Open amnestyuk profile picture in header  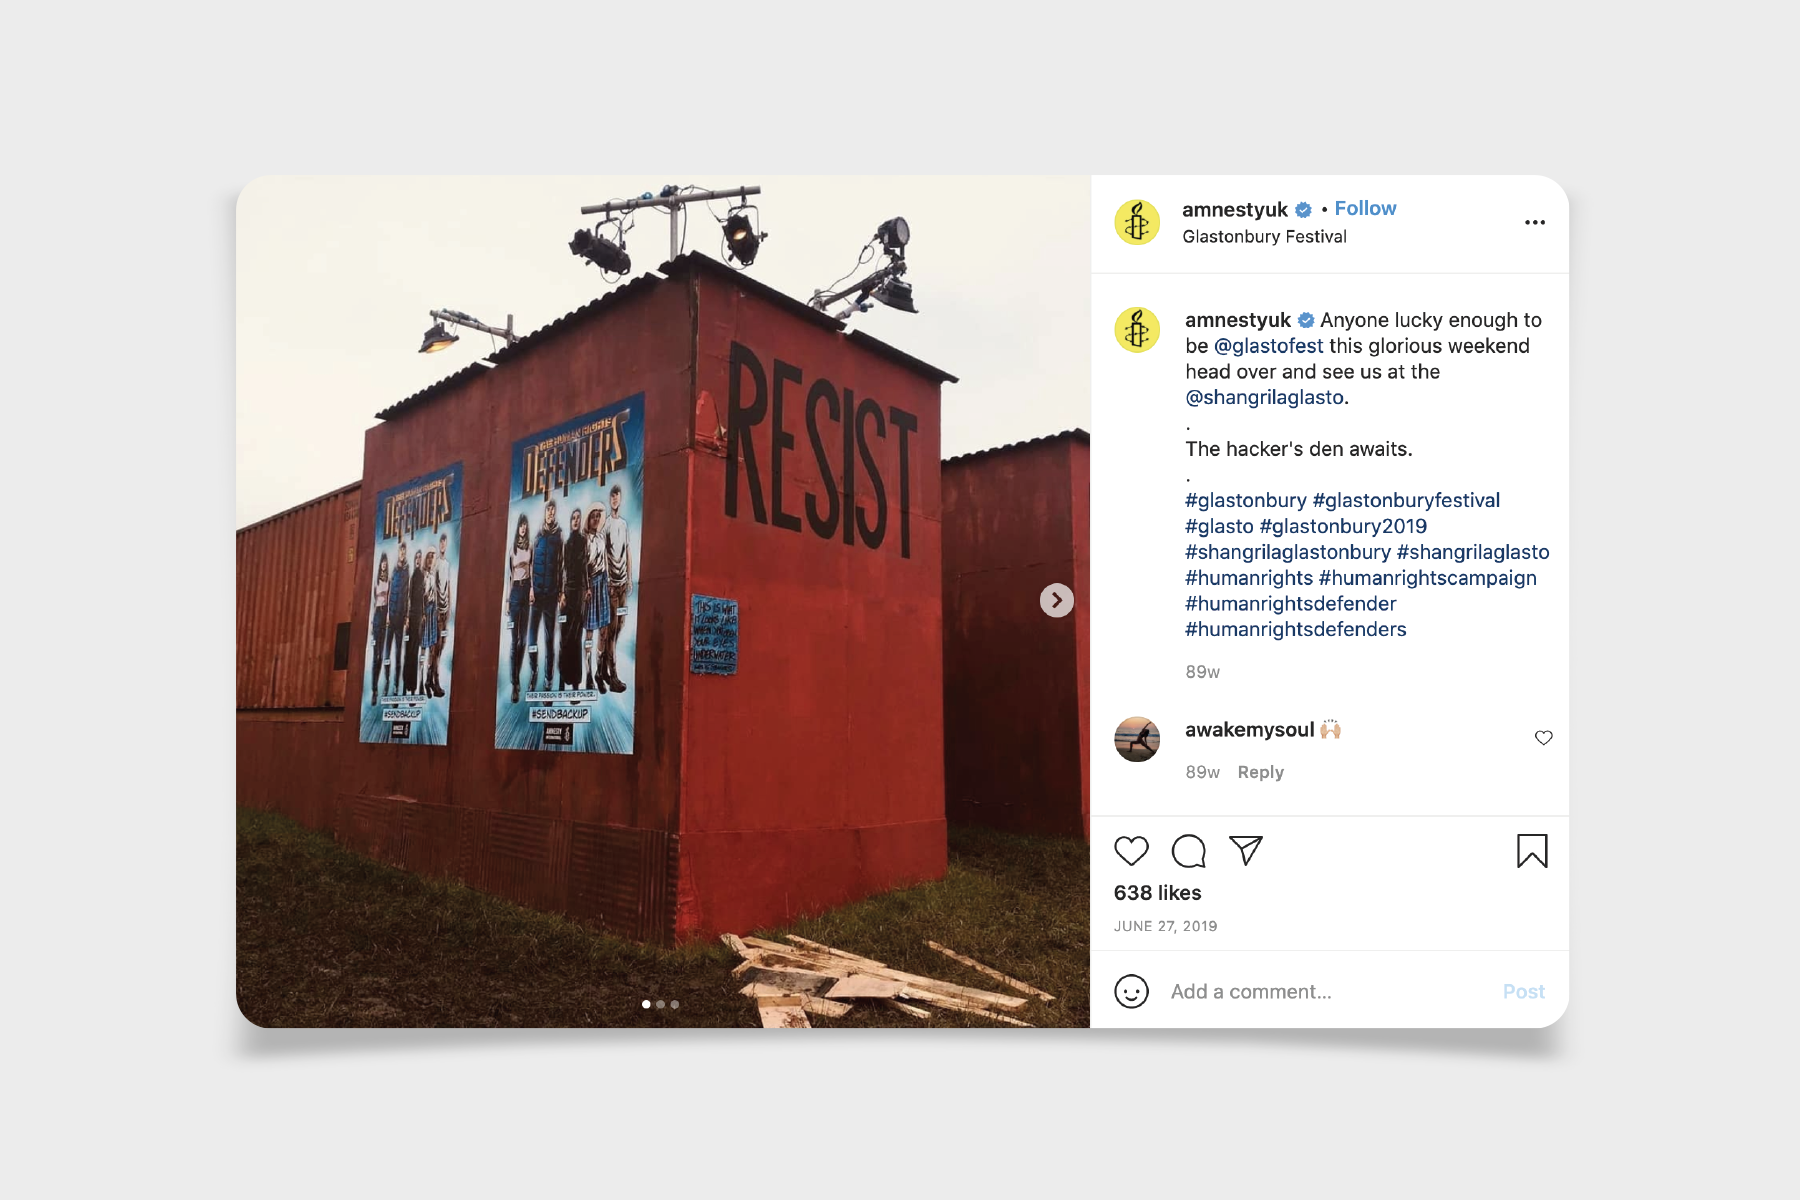(x=1137, y=222)
